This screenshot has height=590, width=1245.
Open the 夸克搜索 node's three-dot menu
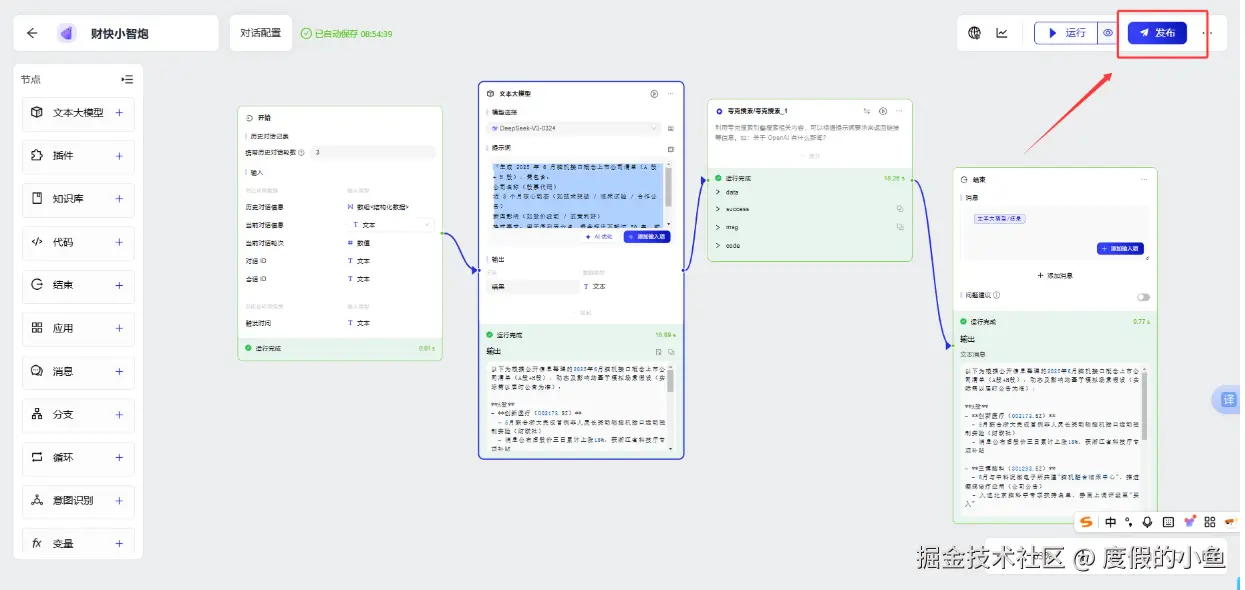point(899,111)
